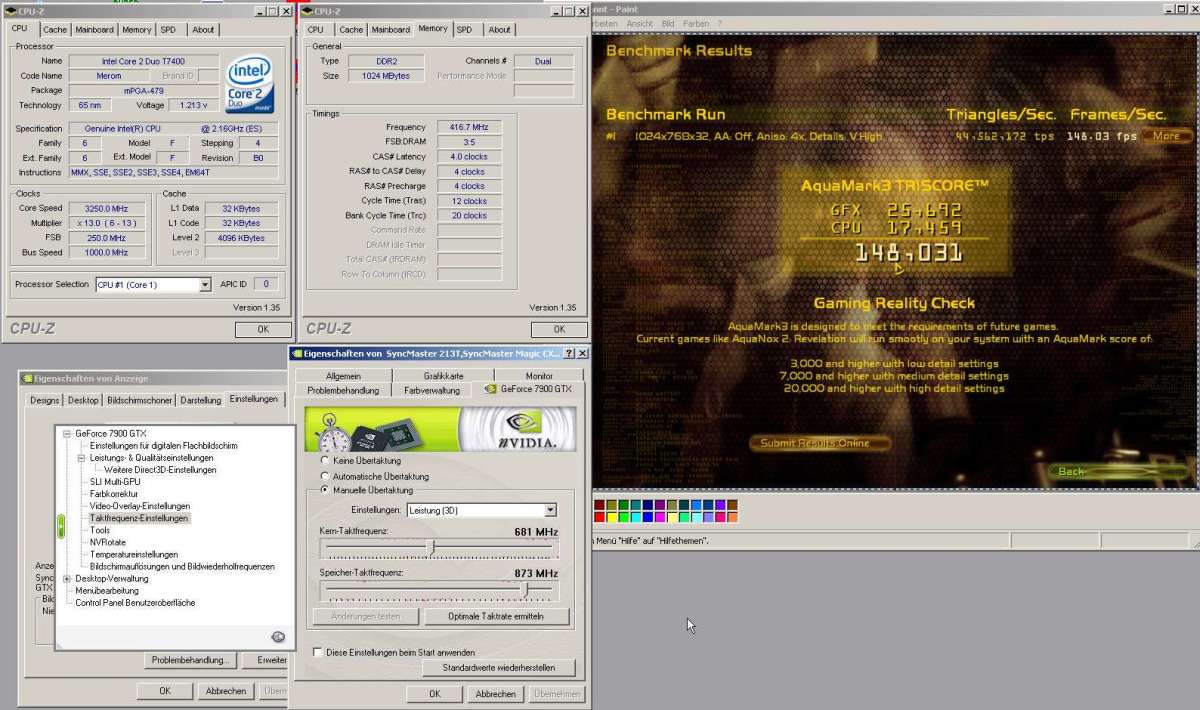Open Mainboard tab in left CPU-Z window

pos(94,30)
